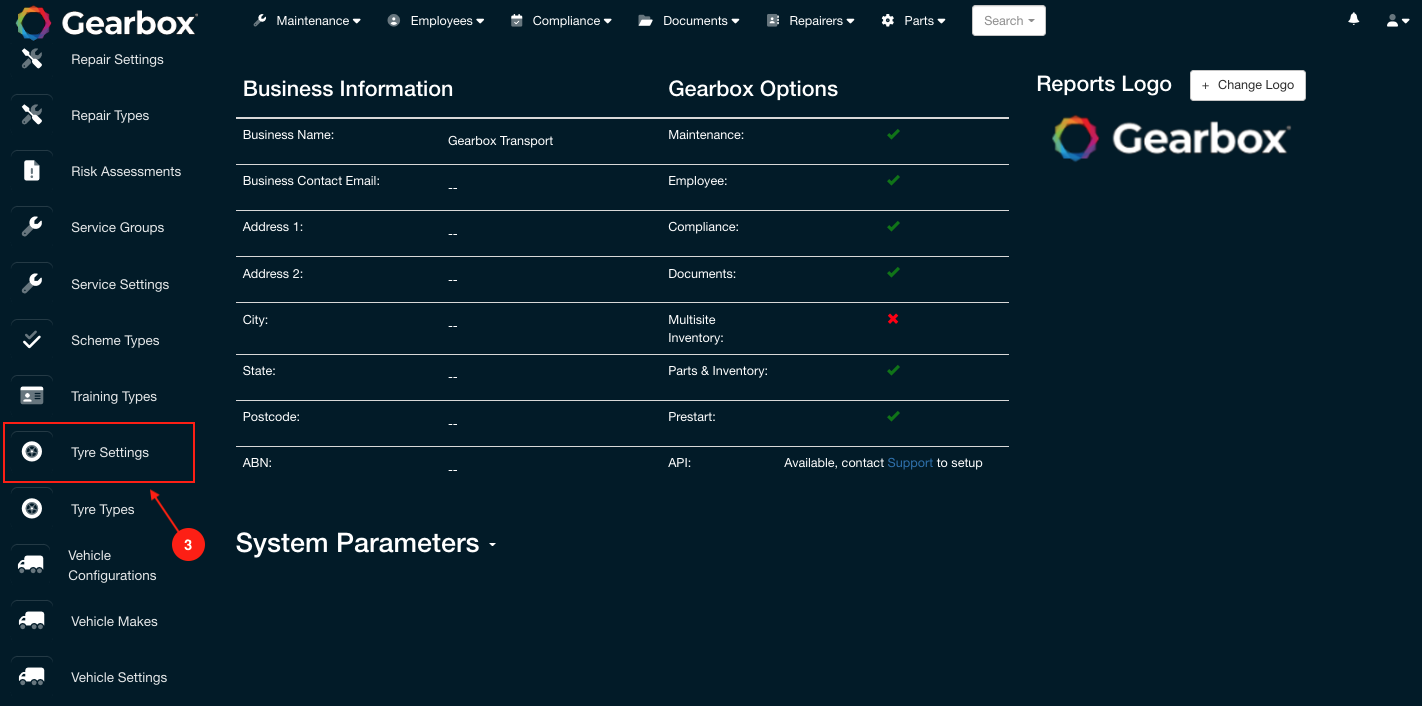The width and height of the screenshot is (1422, 706).
Task: Select Vehicle Settings sidebar label
Action: pyautogui.click(x=119, y=677)
